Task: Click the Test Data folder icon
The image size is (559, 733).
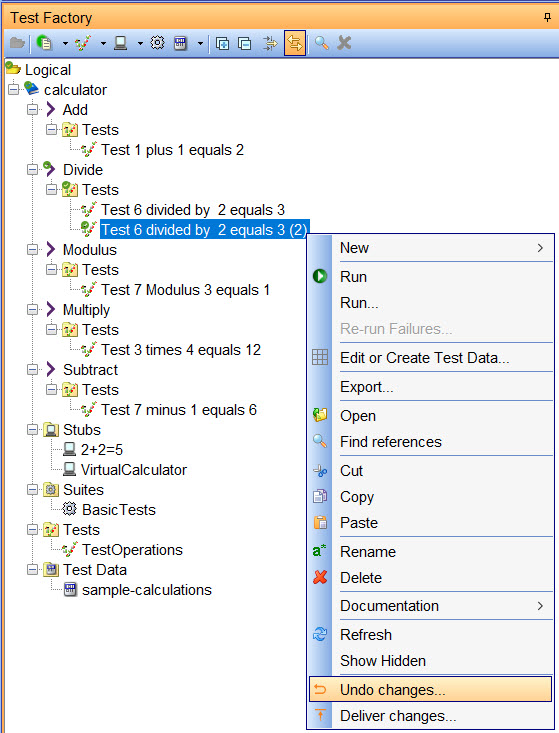Action: (51, 569)
